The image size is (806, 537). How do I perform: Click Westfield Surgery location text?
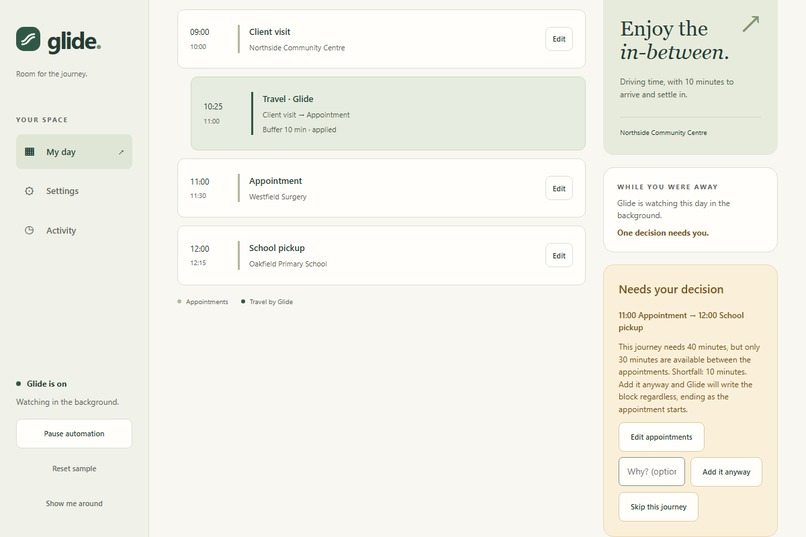click(x=278, y=197)
